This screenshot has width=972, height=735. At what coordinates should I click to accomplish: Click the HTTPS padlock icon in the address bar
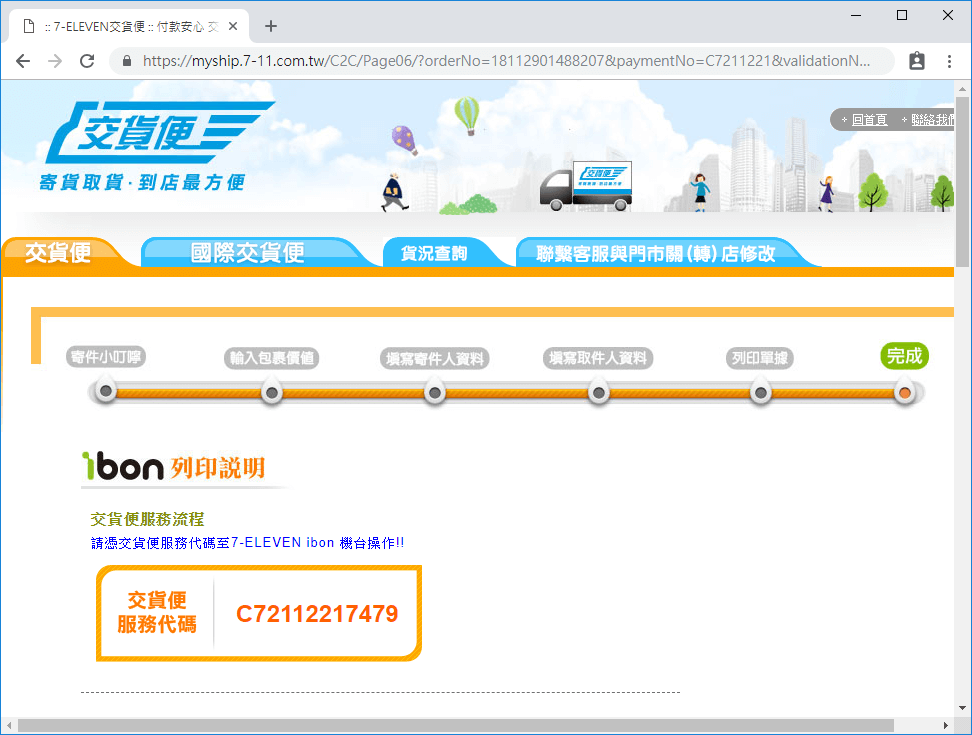pyautogui.click(x=126, y=60)
